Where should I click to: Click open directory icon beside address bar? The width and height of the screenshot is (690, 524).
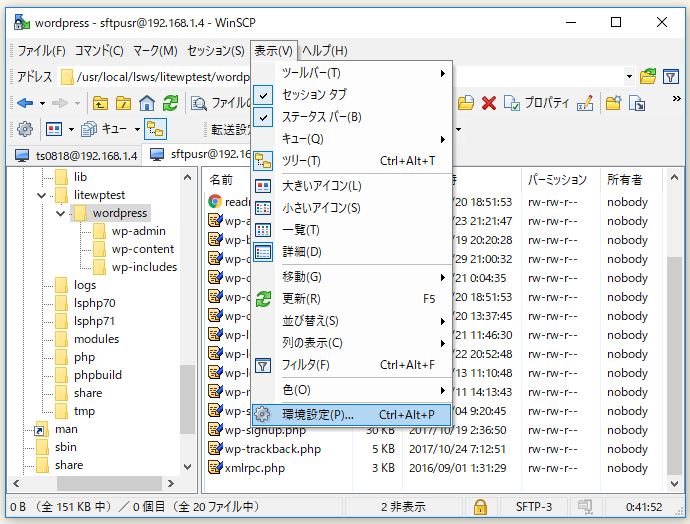tap(648, 77)
